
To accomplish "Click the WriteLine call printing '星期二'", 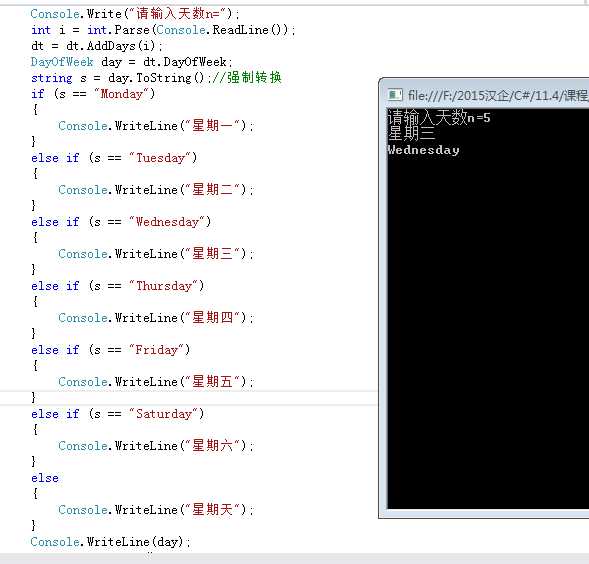I will pos(156,189).
